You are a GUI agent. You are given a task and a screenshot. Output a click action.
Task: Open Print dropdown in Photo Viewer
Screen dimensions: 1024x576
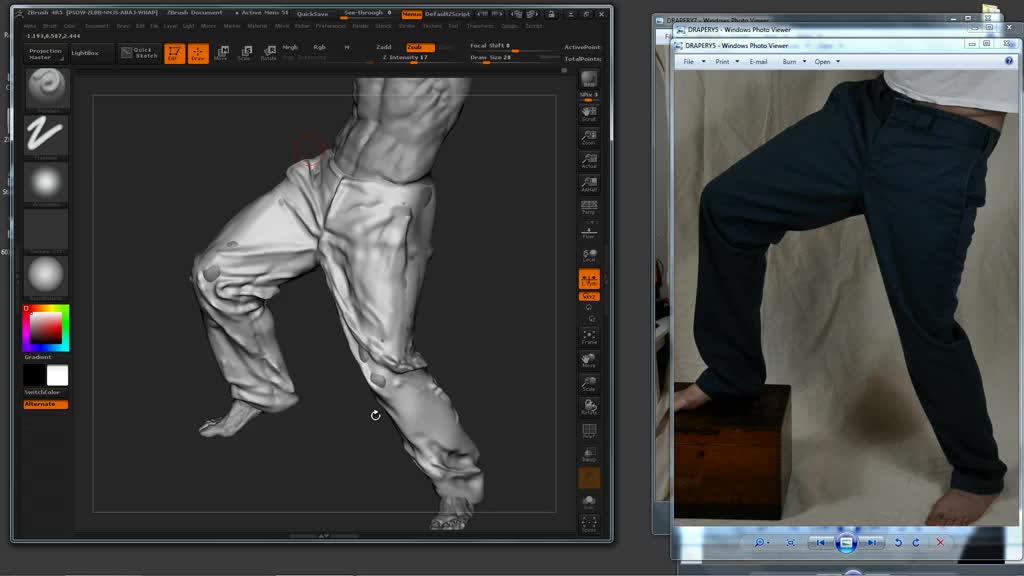pyautogui.click(x=727, y=61)
